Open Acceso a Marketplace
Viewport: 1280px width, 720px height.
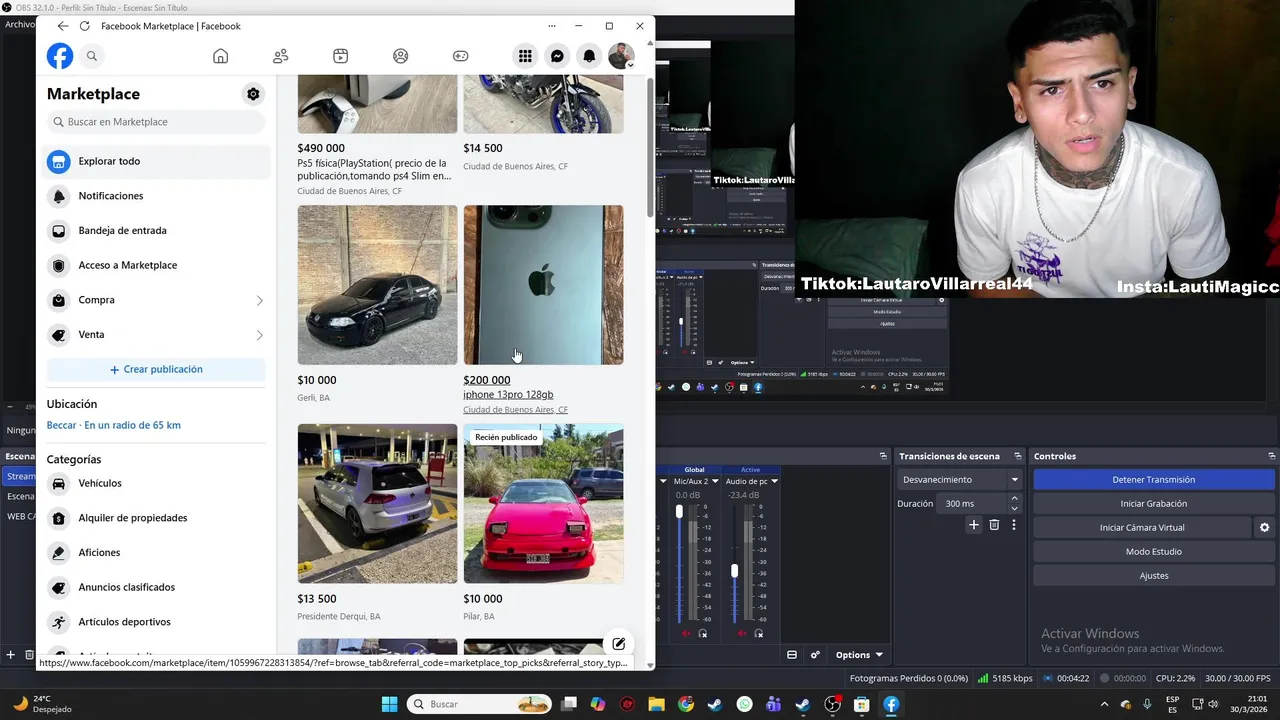pos(157,265)
